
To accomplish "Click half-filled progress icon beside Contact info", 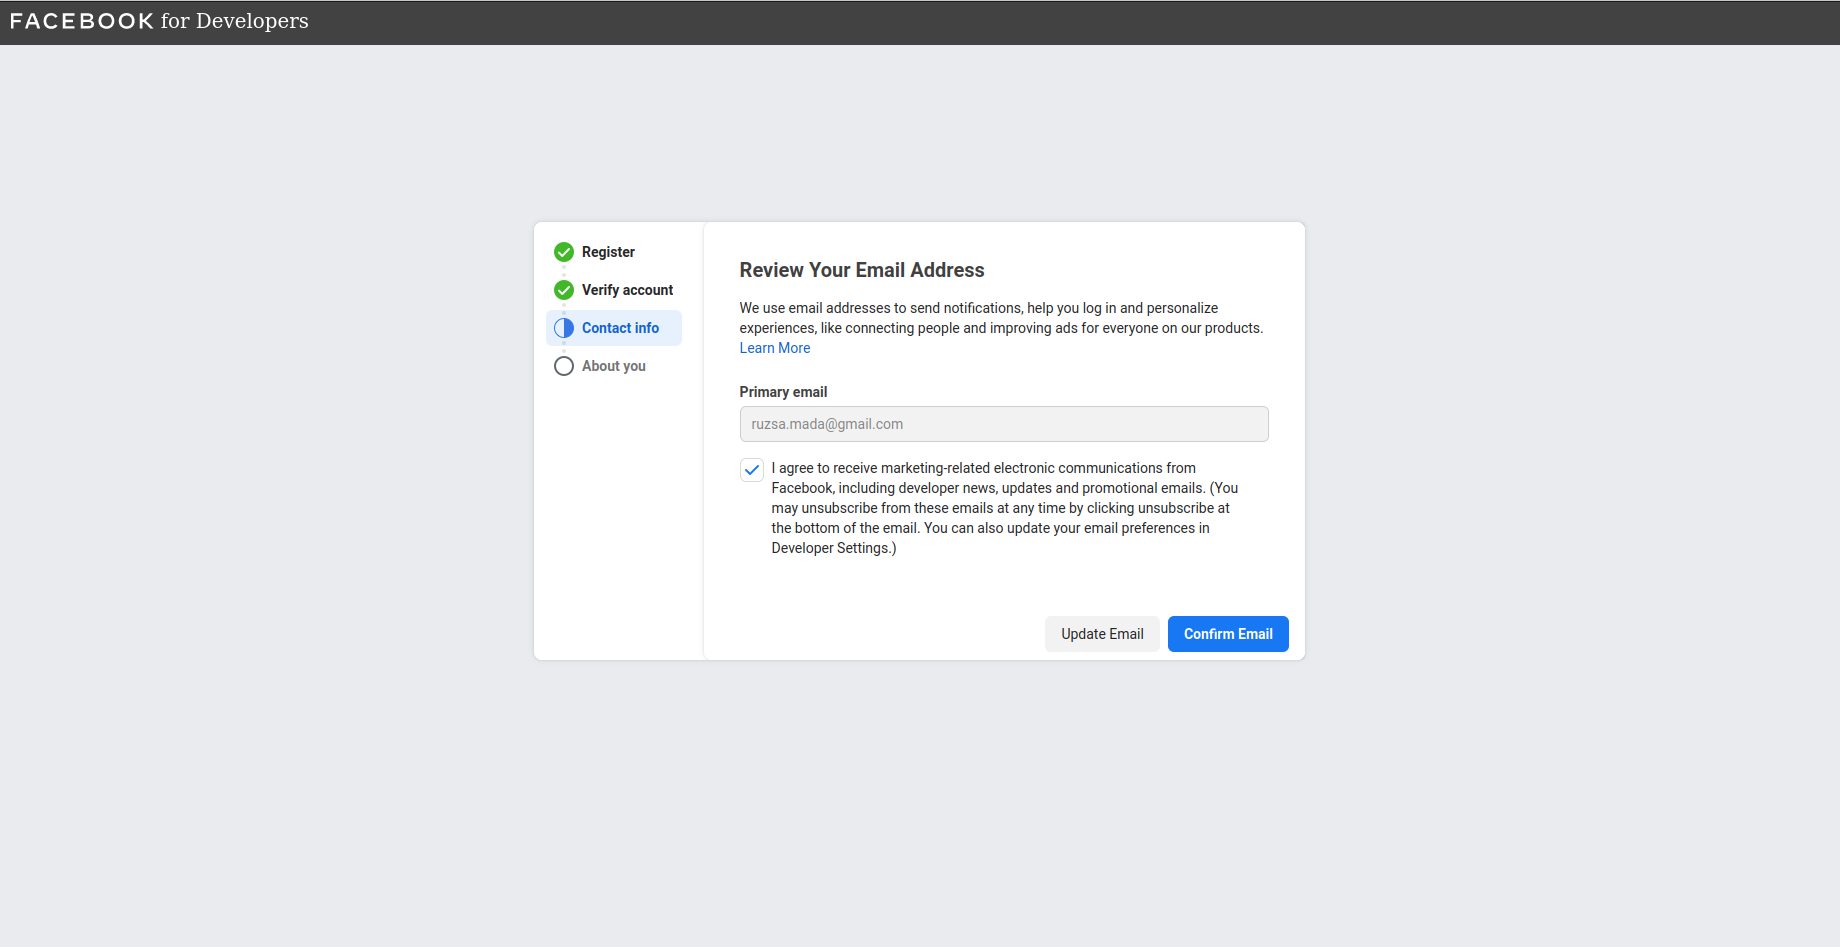I will [x=564, y=328].
